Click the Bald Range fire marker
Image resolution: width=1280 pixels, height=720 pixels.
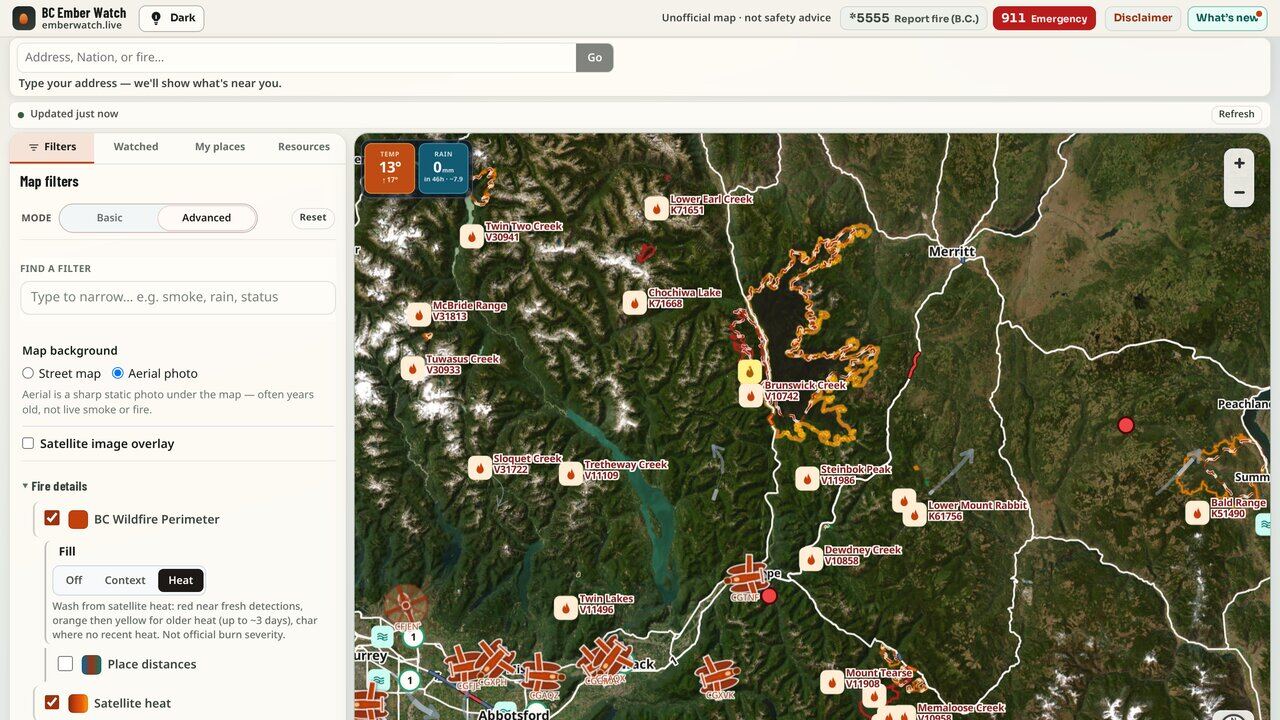pyautogui.click(x=1197, y=513)
